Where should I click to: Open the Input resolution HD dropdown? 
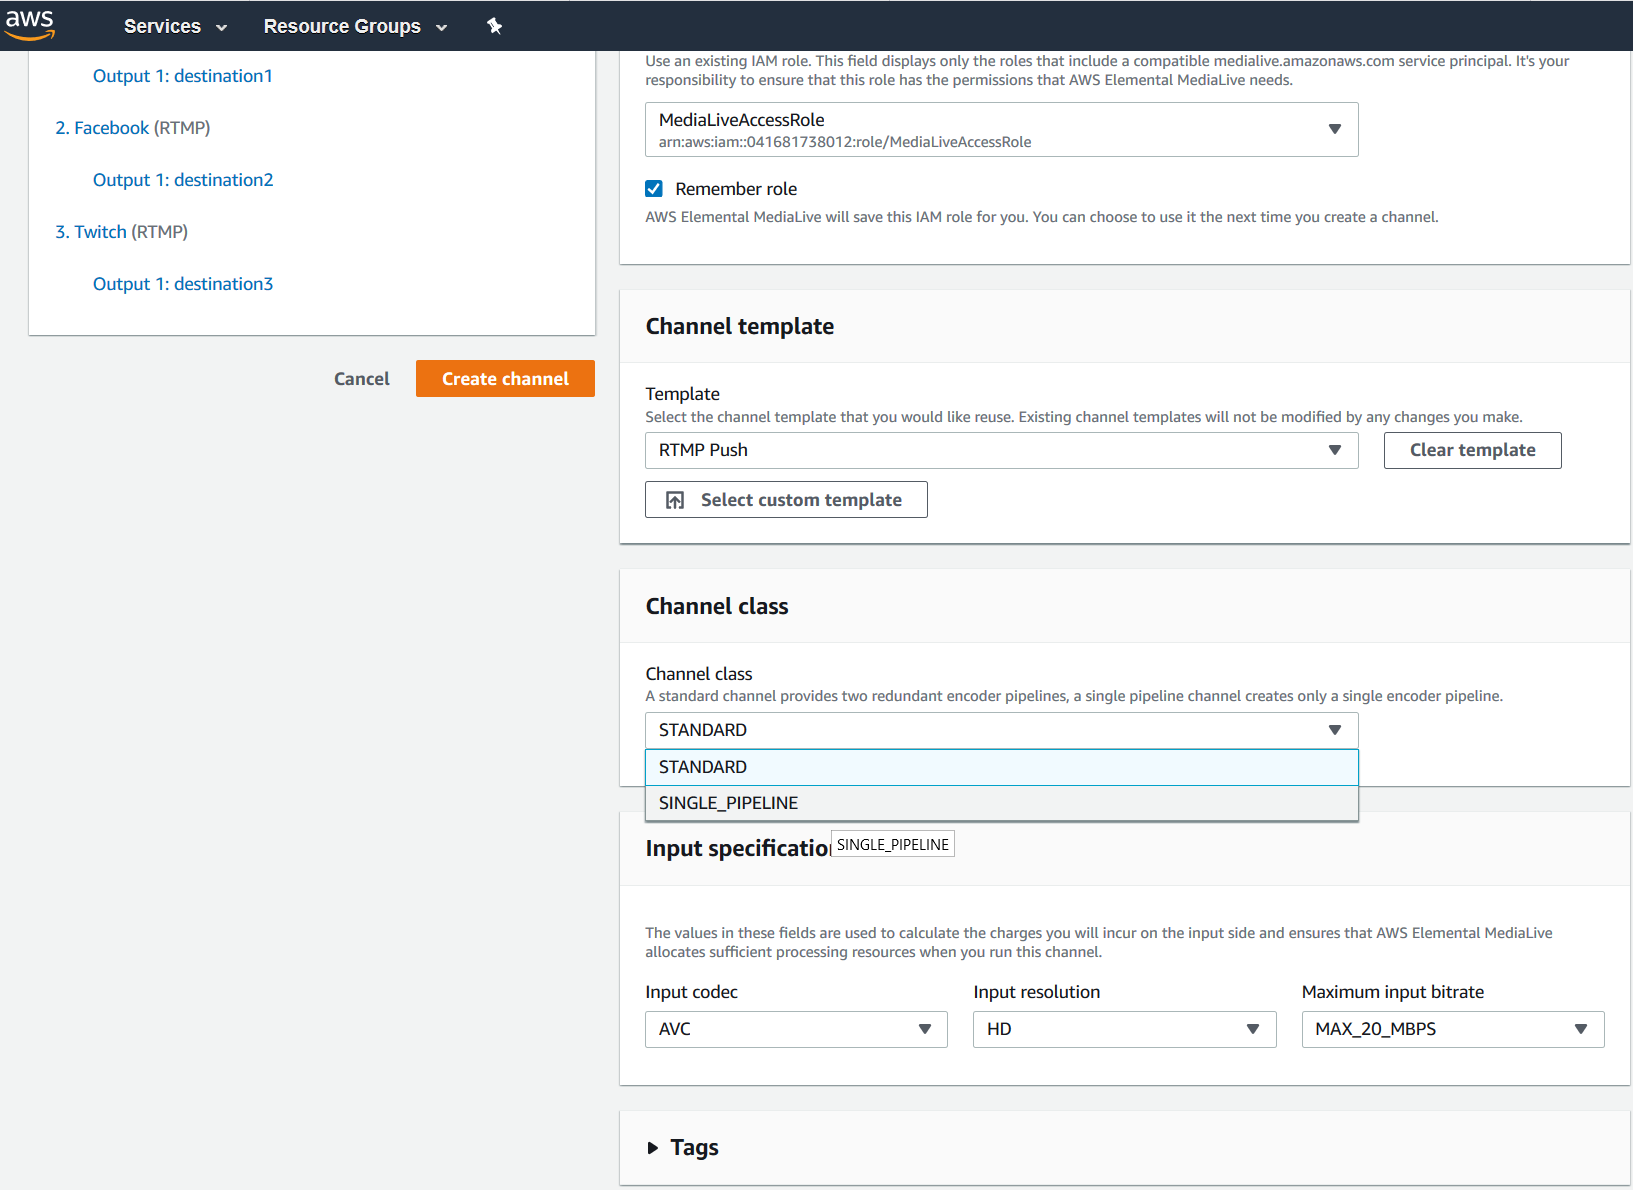click(x=1124, y=1029)
